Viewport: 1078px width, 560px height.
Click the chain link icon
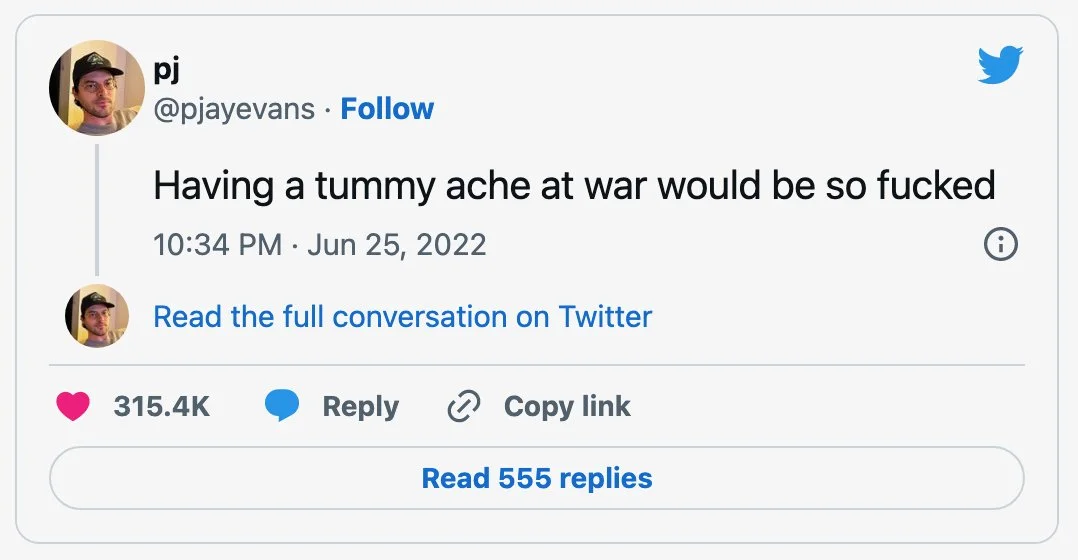tap(464, 406)
